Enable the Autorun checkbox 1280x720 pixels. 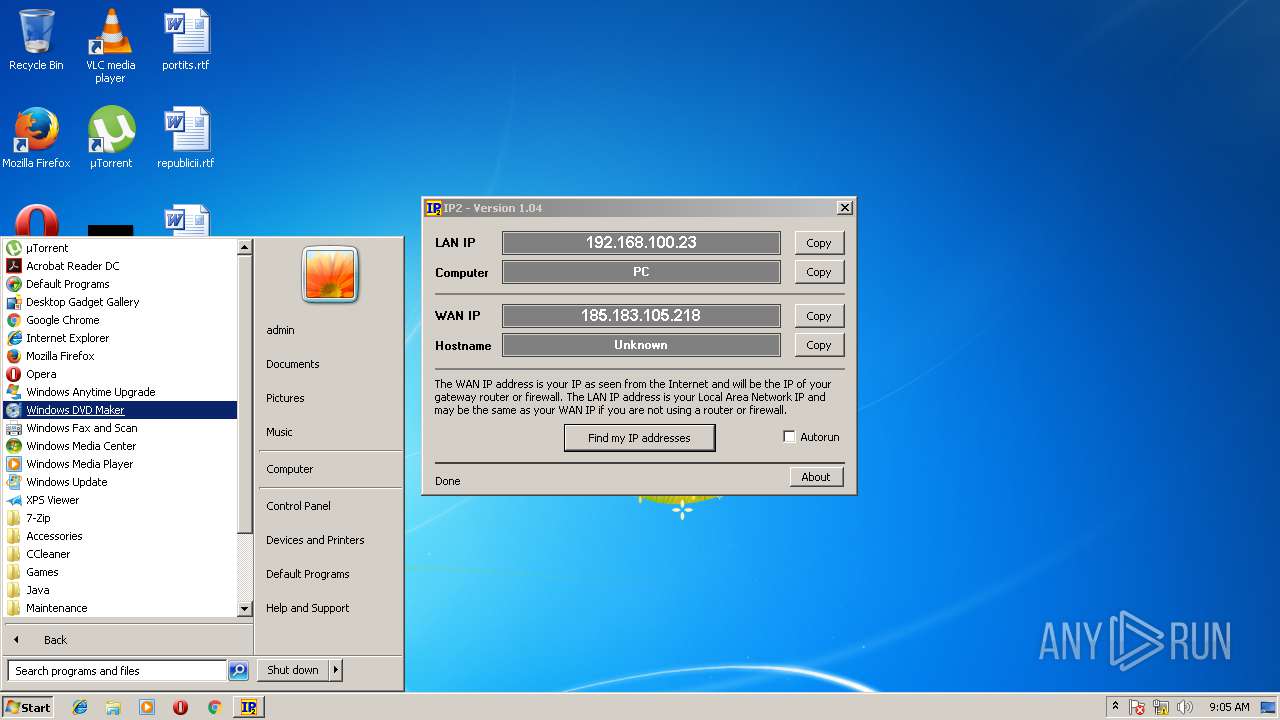click(x=789, y=437)
